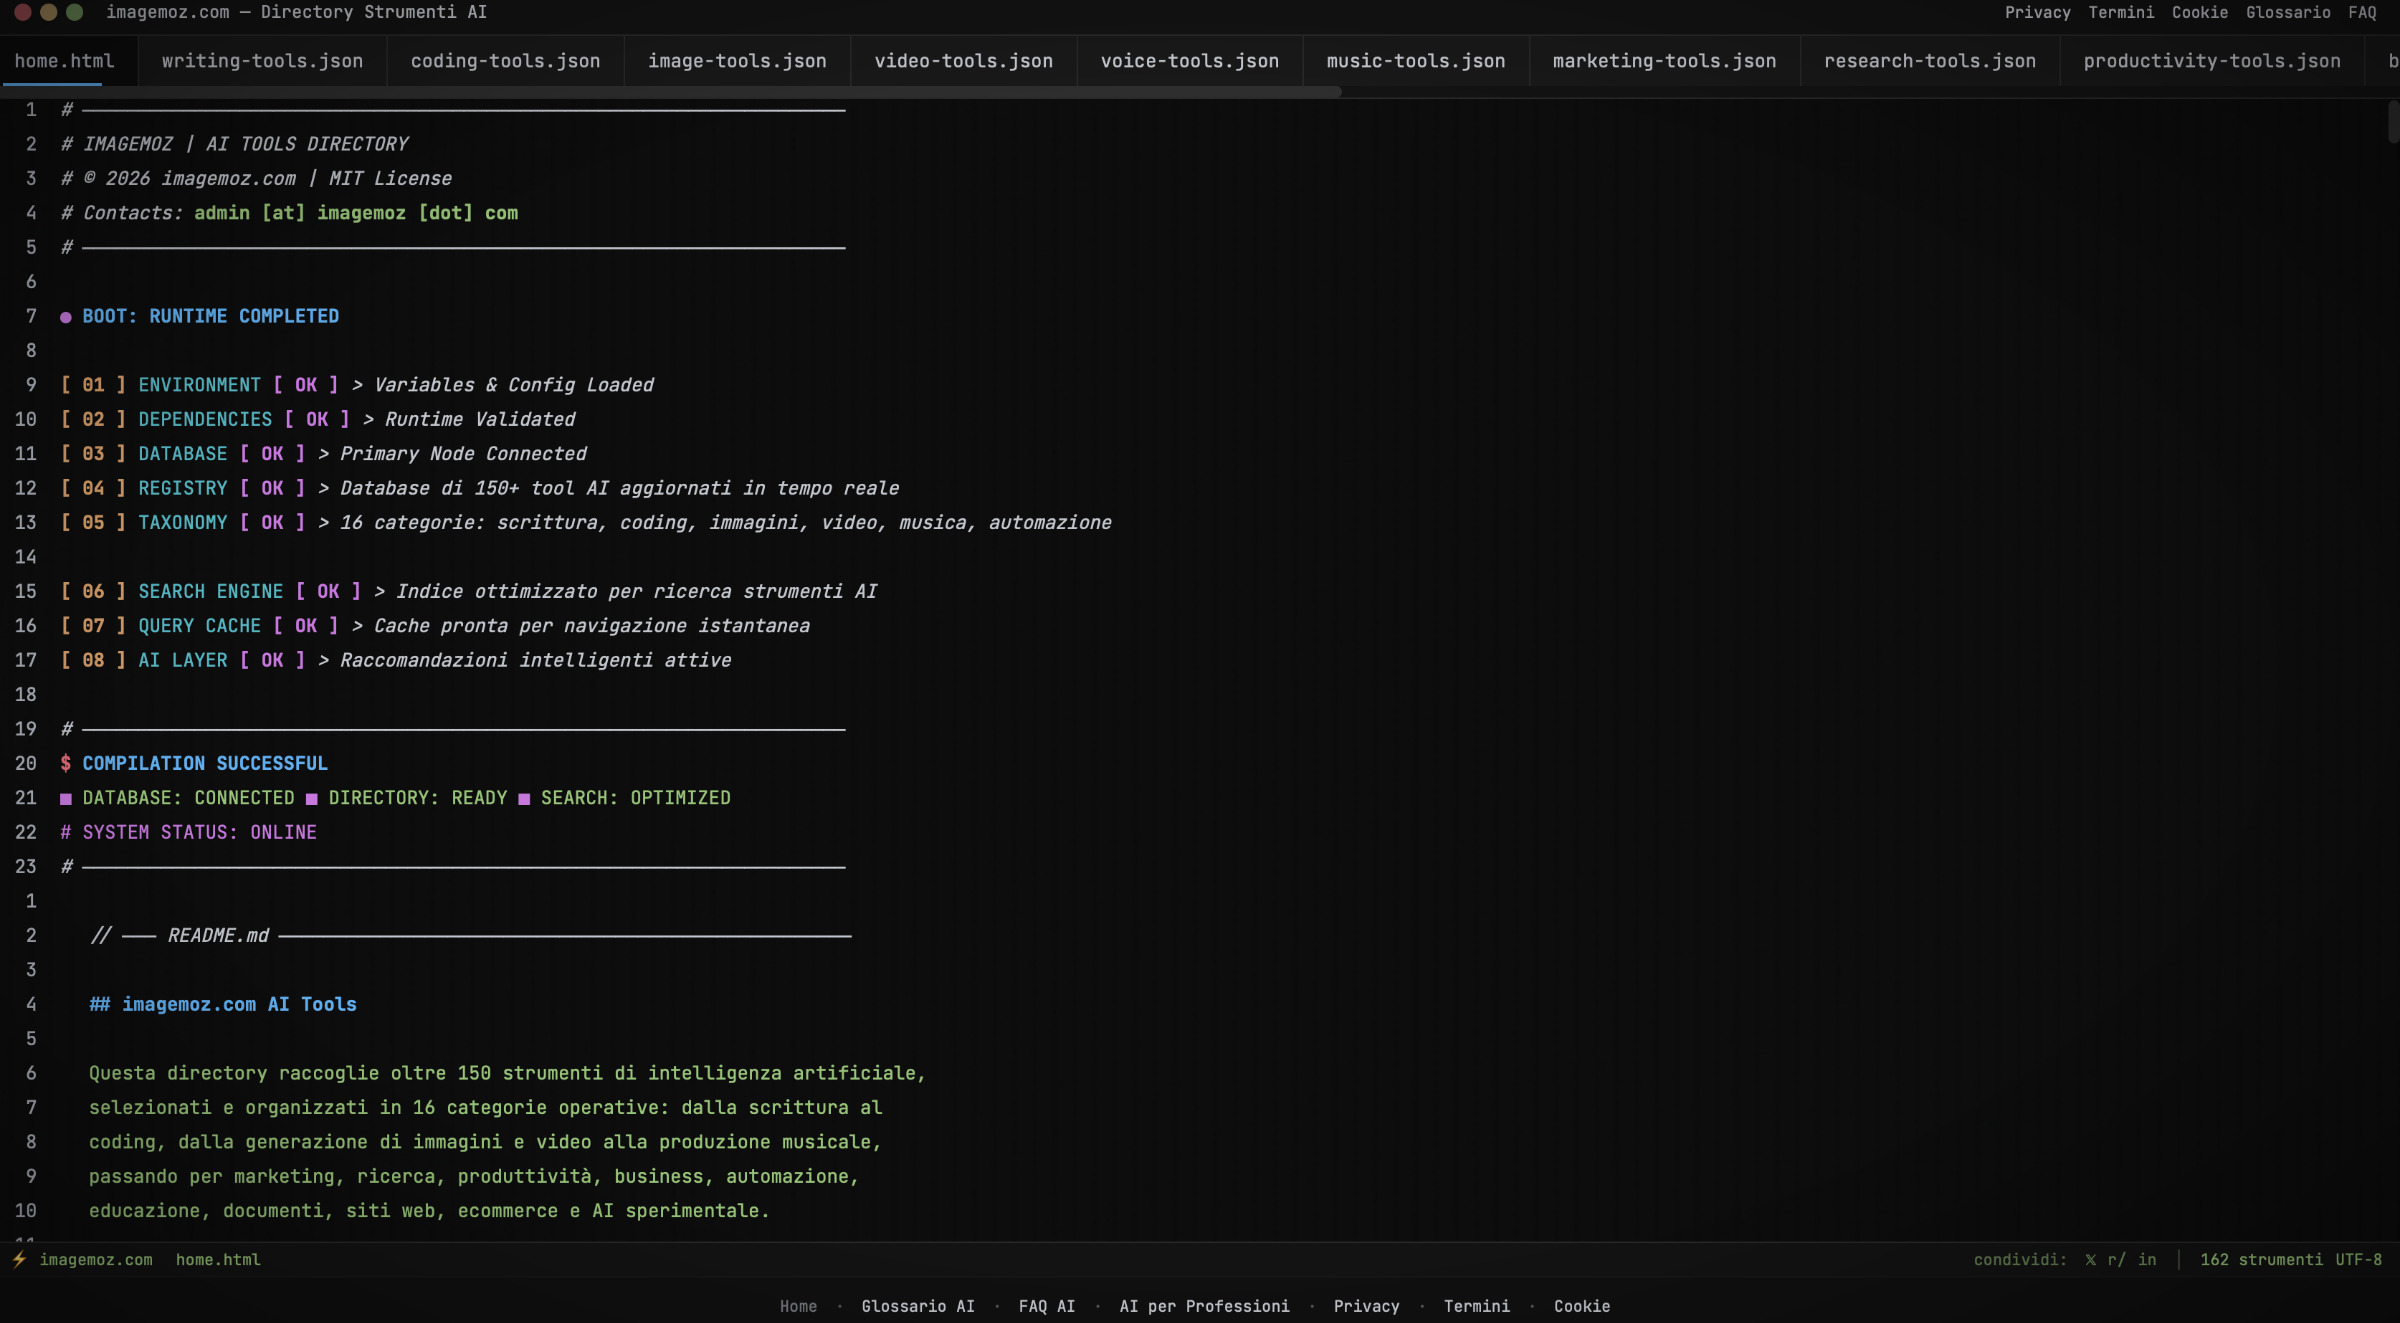This screenshot has width=2400, height=1323.
Task: Click admin contact email text
Action: tap(355, 213)
